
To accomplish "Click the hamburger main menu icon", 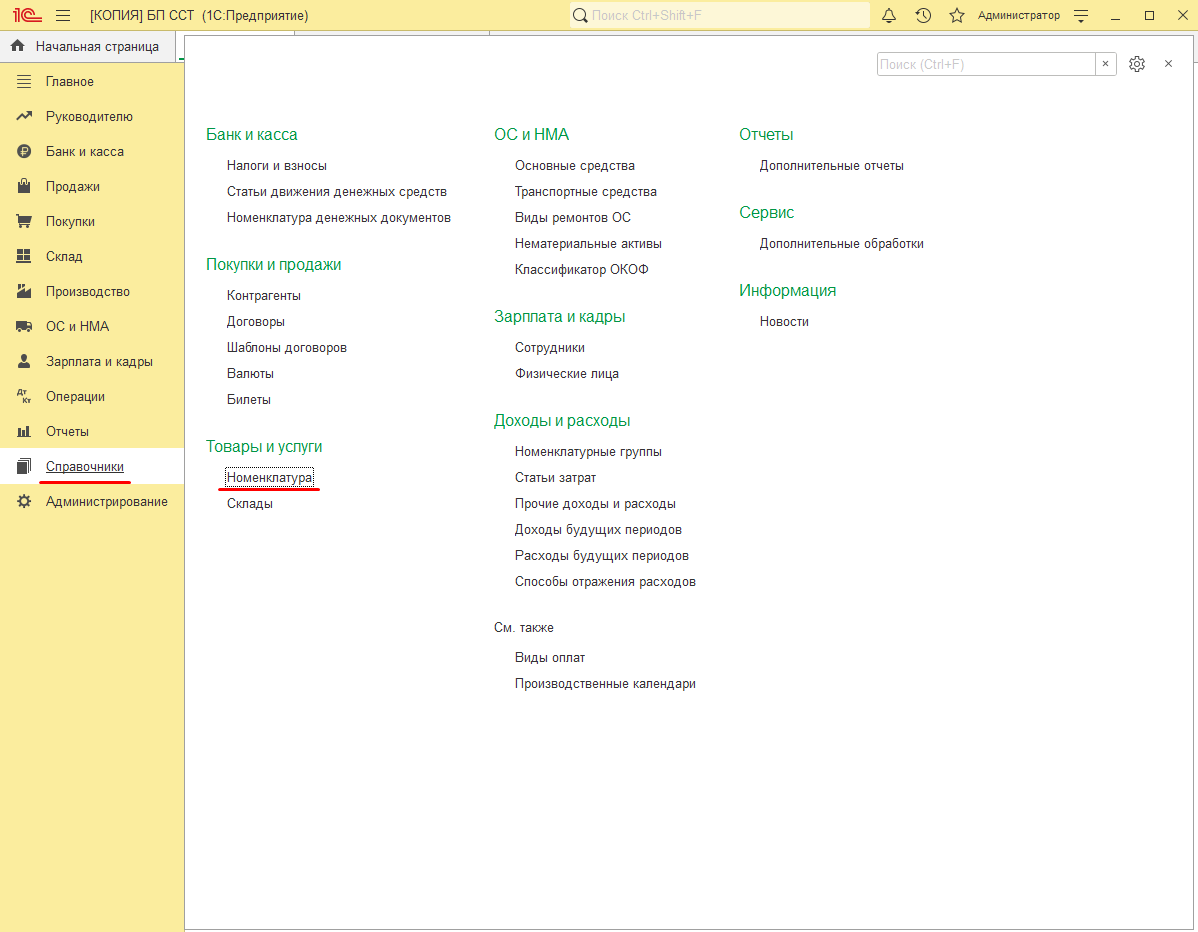I will [63, 15].
